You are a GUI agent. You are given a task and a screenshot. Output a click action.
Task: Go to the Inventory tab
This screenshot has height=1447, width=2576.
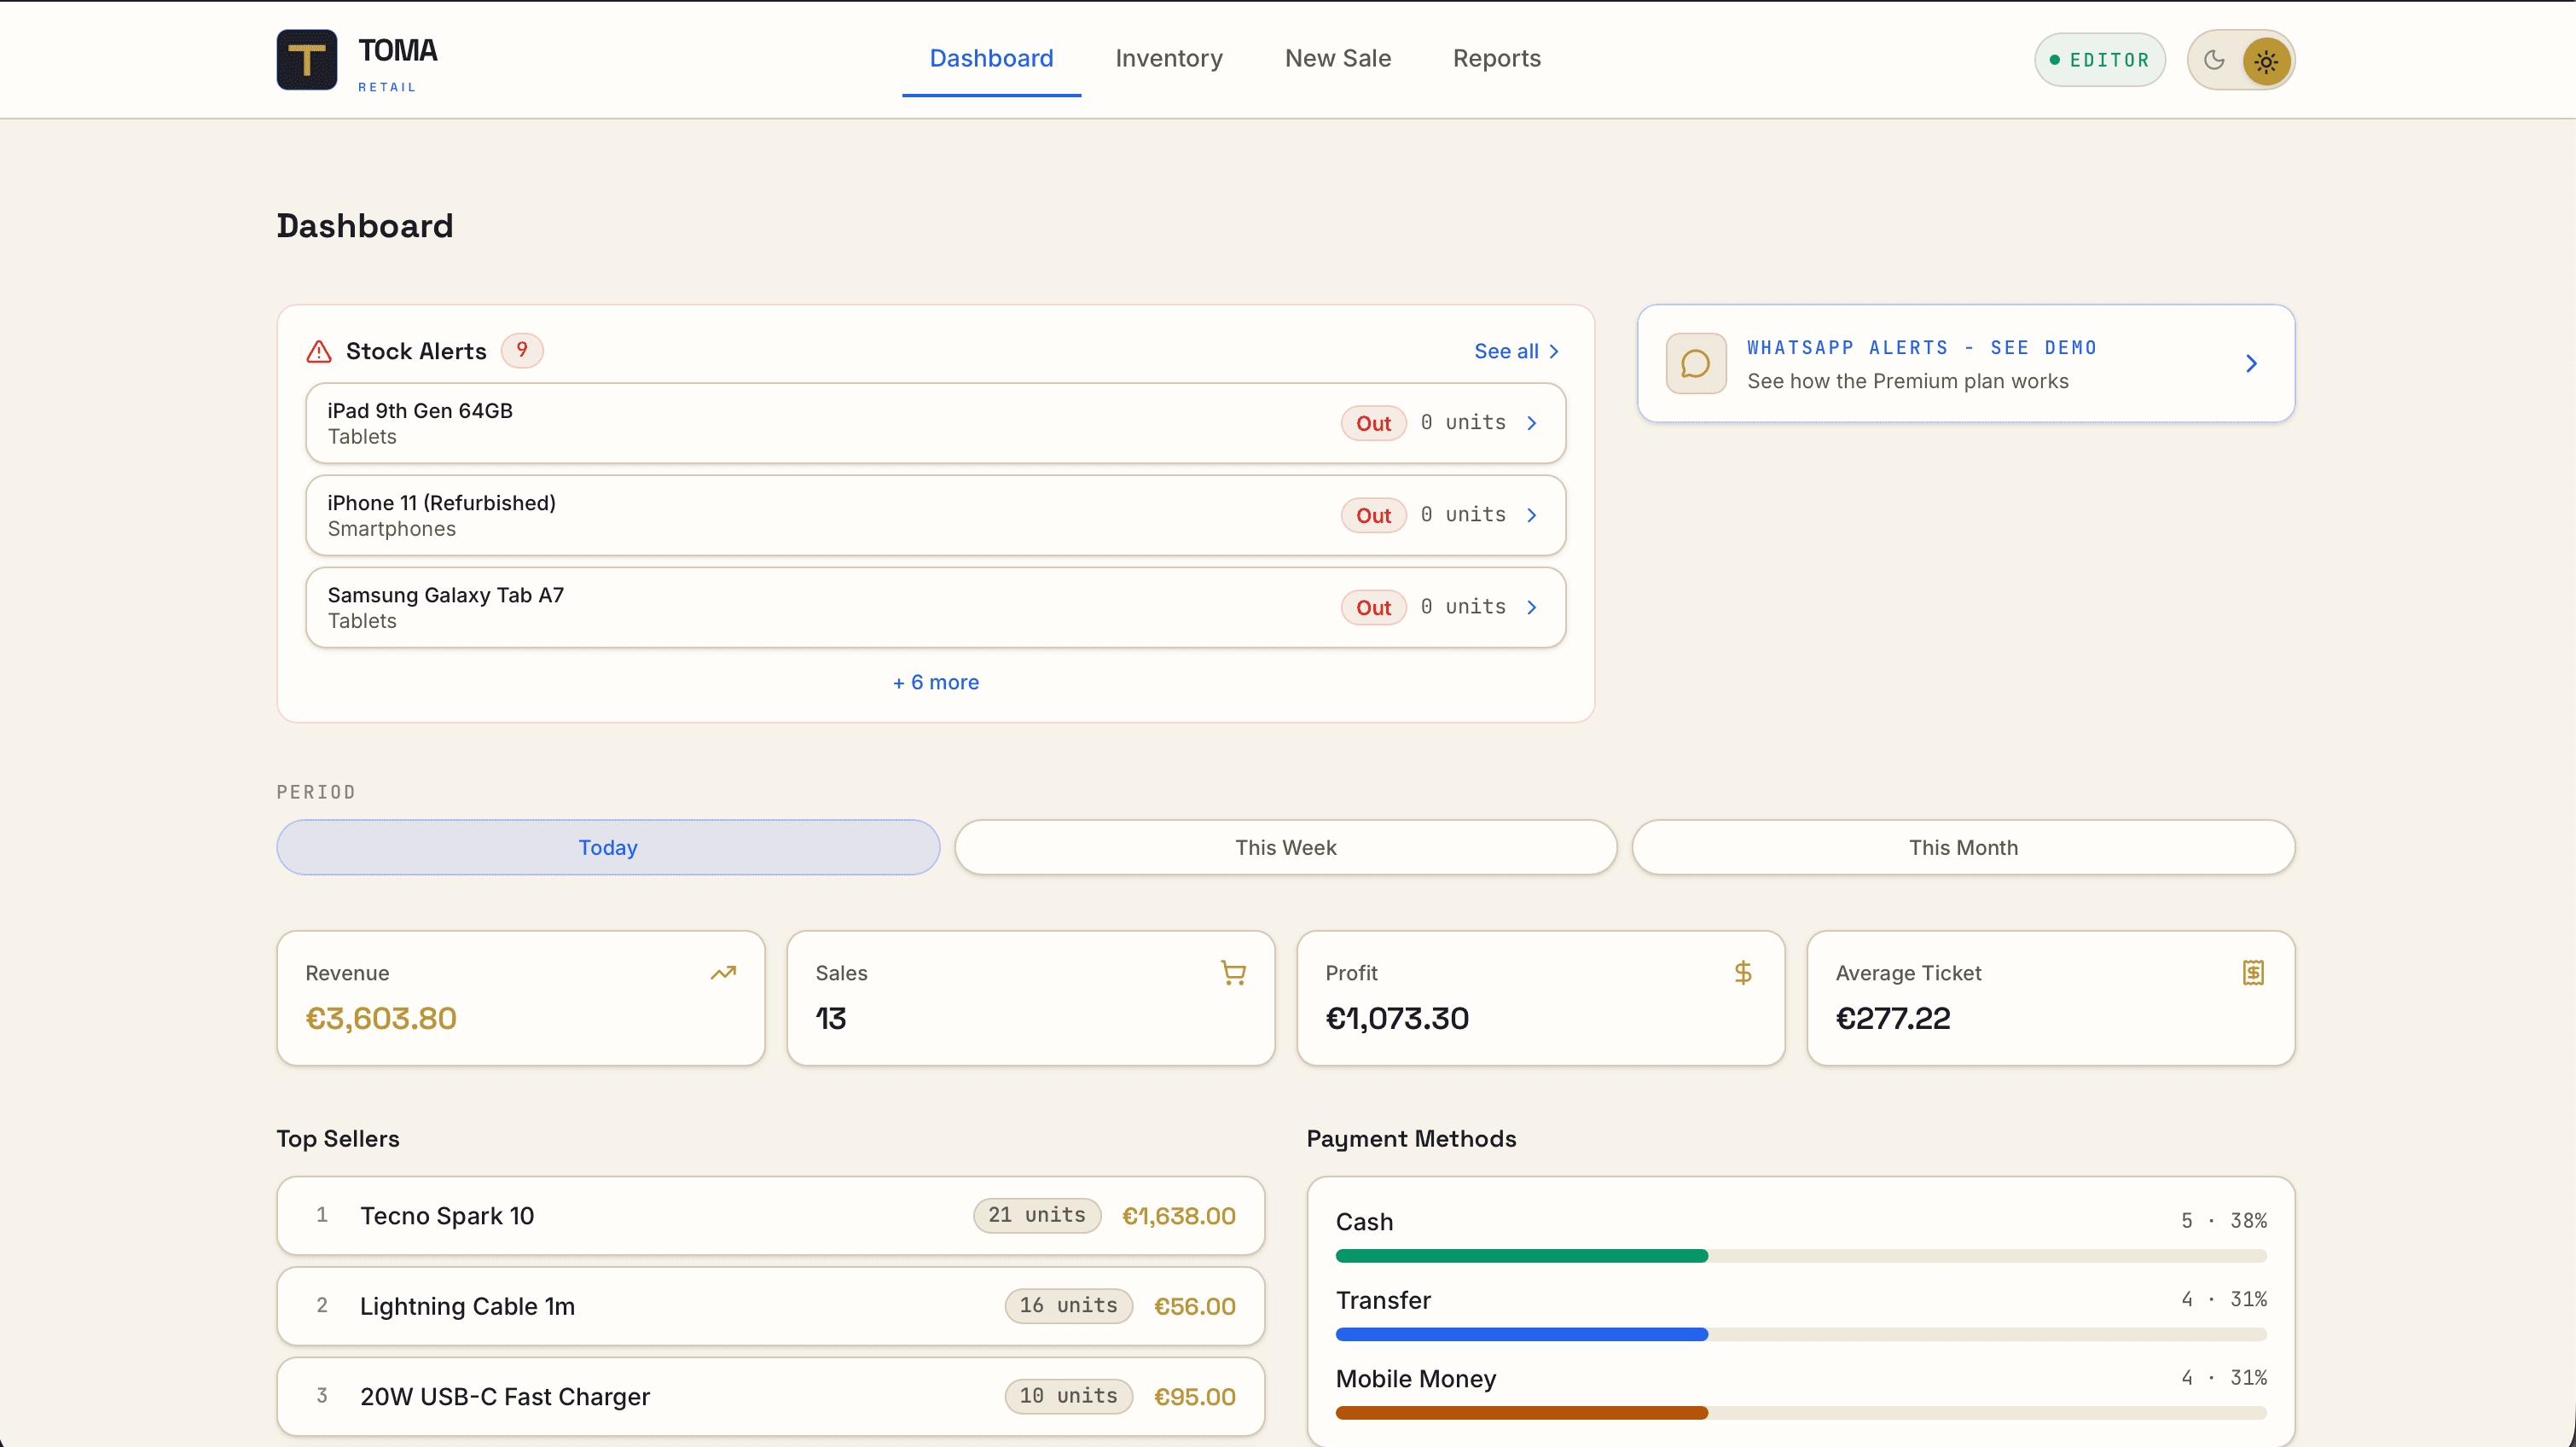click(x=1169, y=58)
